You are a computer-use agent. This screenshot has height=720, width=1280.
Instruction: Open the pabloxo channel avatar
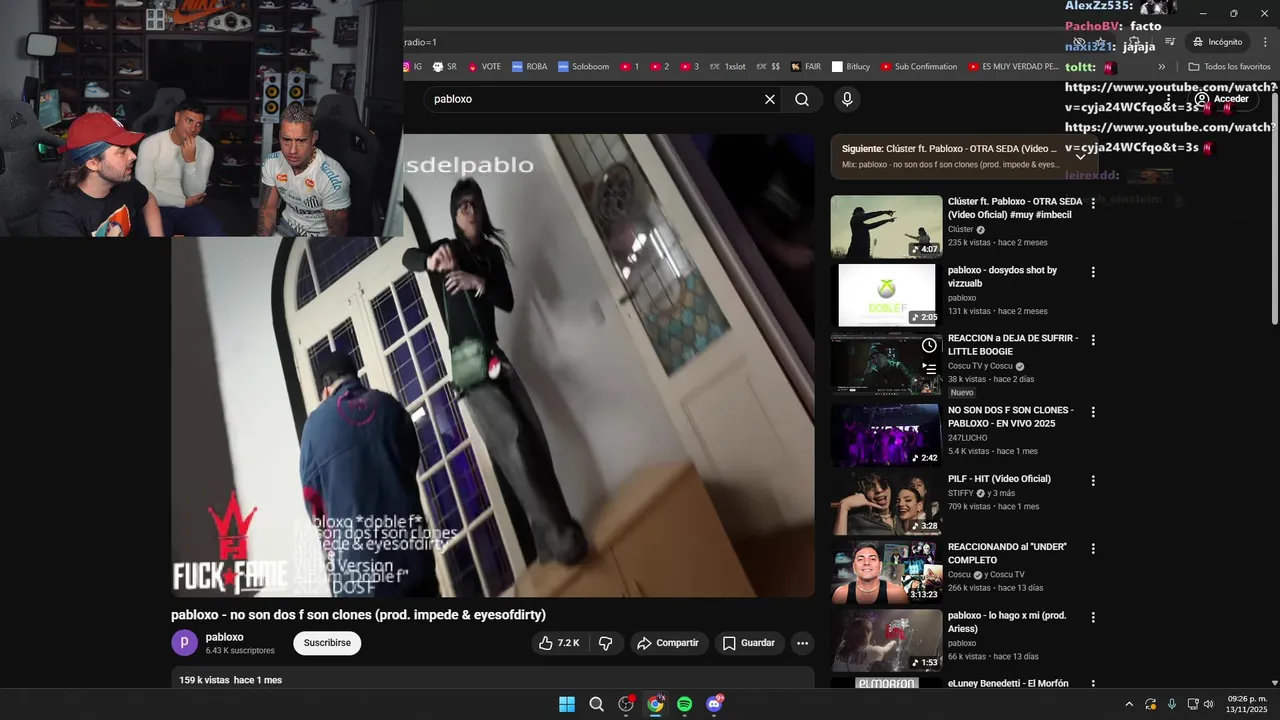(184, 643)
